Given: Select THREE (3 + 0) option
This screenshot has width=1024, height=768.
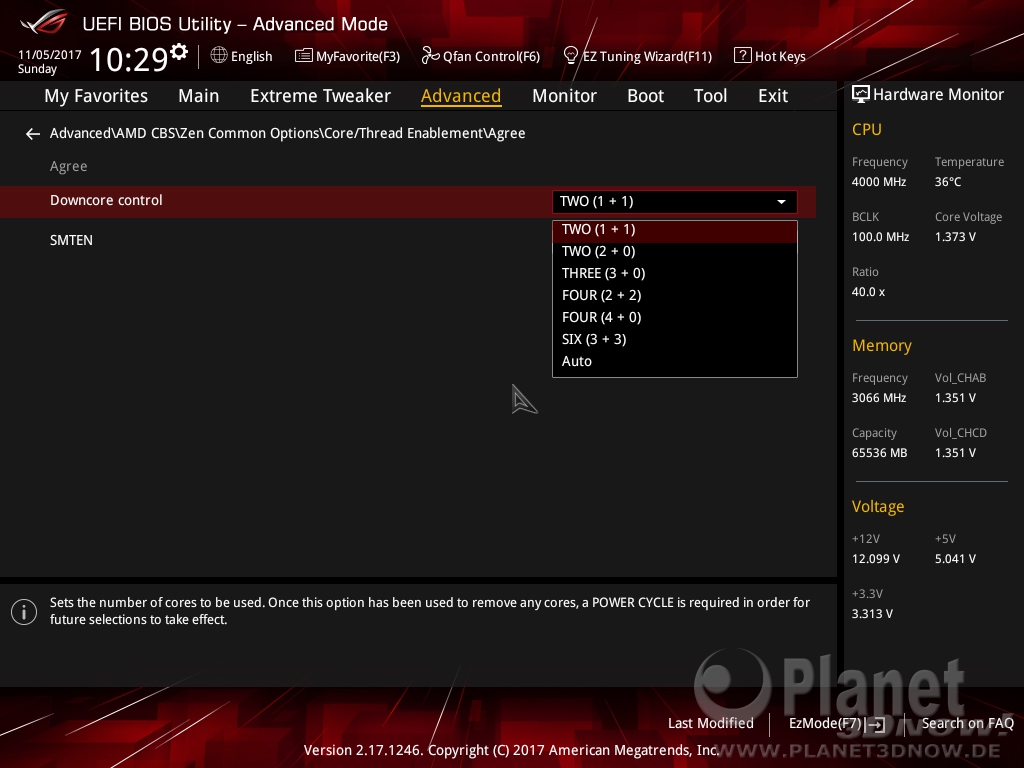Looking at the screenshot, I should (675, 274).
